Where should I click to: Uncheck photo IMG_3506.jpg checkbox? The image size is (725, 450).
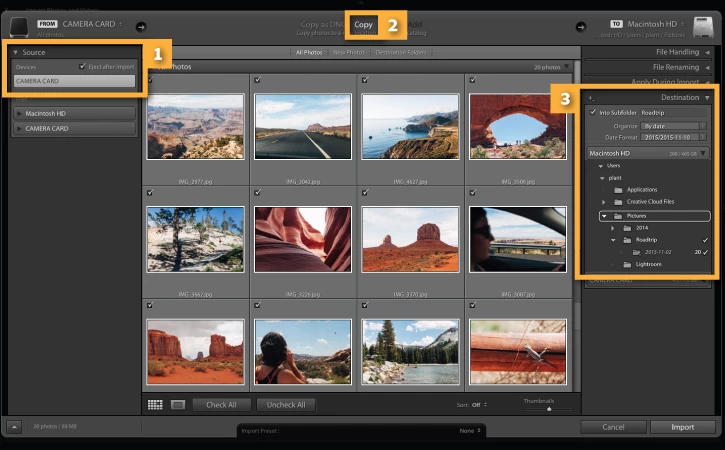473,80
